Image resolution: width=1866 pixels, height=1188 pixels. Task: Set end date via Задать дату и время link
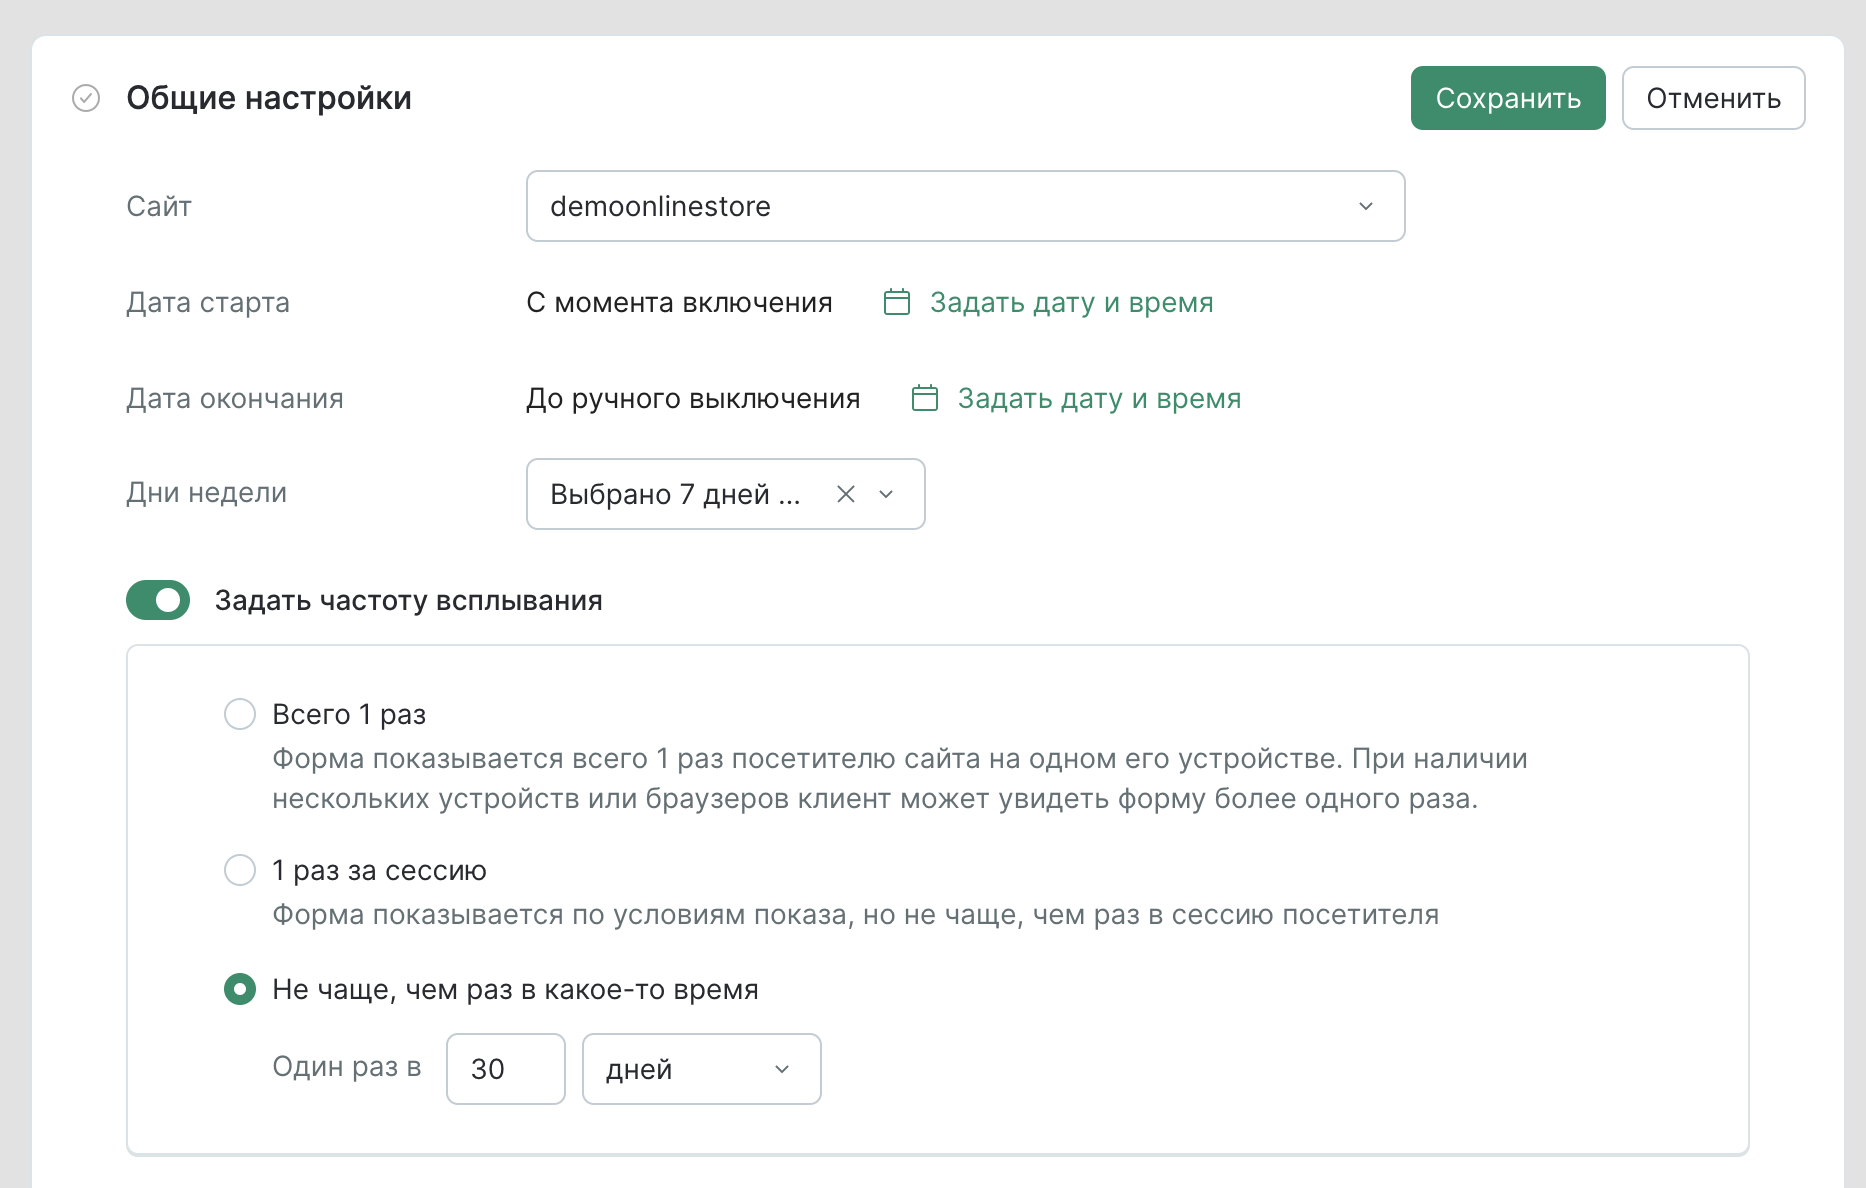point(1099,398)
